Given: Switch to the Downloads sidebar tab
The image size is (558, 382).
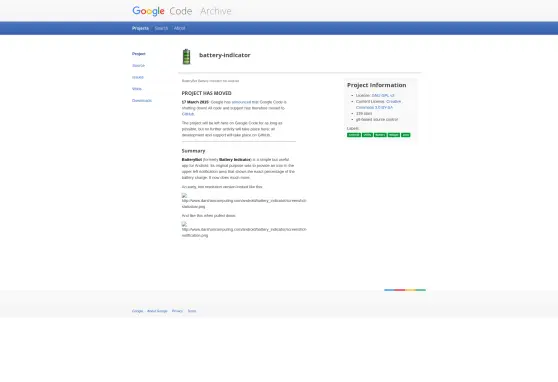Looking at the screenshot, I should pyautogui.click(x=142, y=101).
